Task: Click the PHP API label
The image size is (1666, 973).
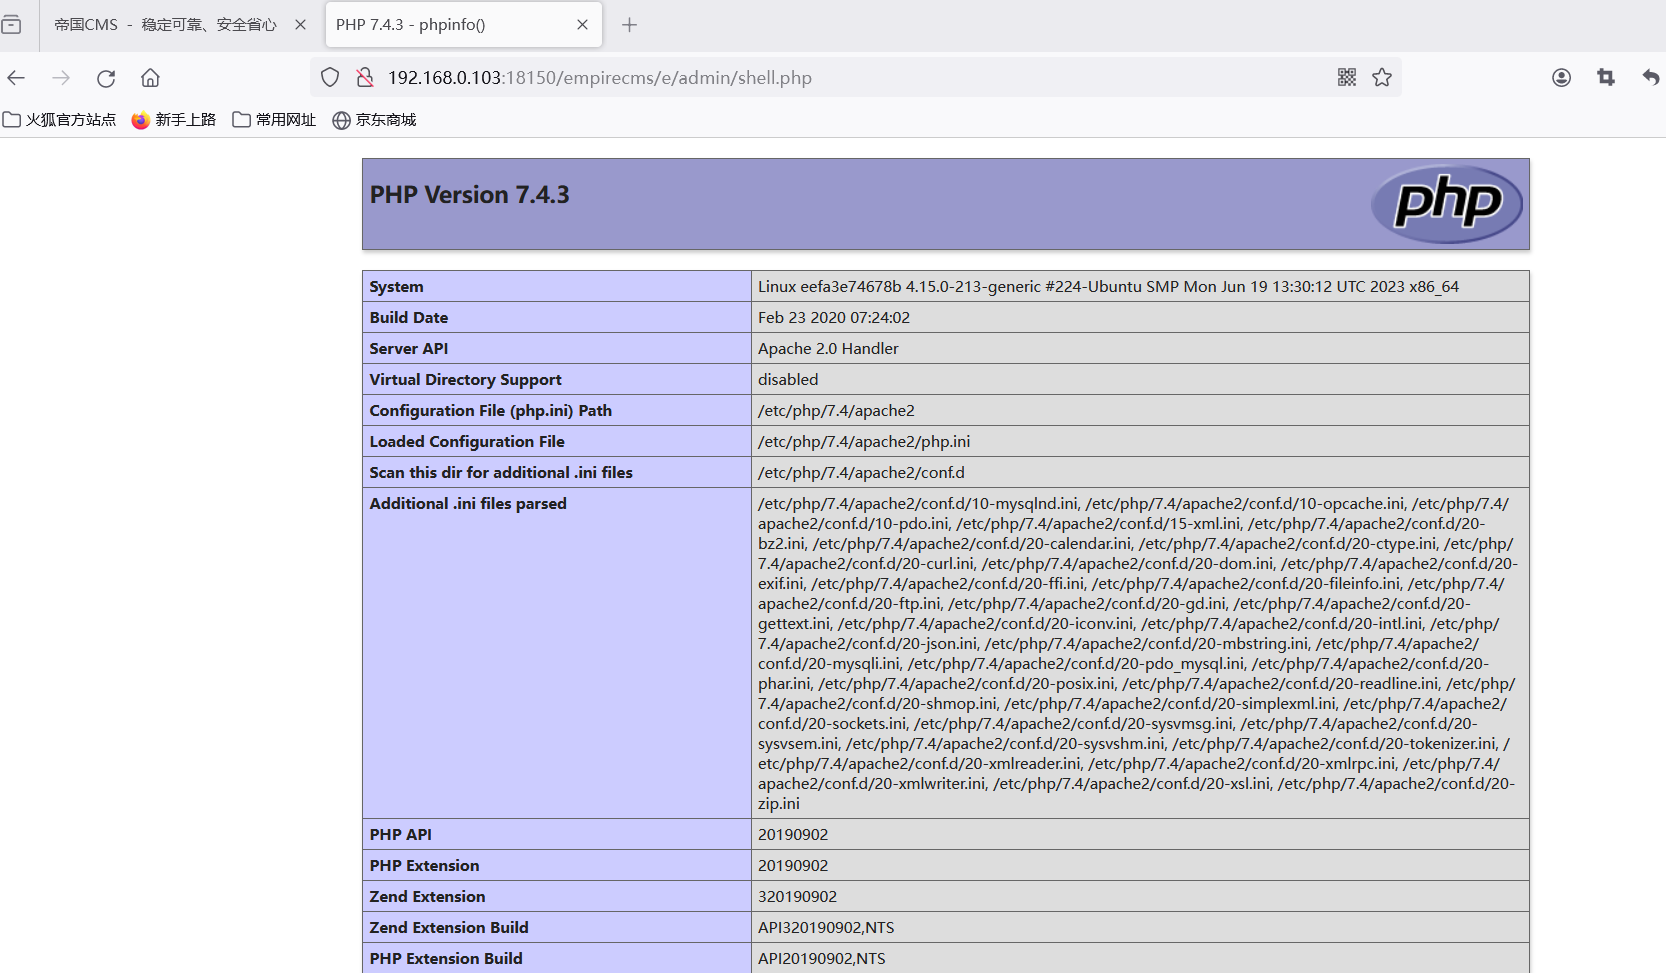Action: (x=401, y=835)
